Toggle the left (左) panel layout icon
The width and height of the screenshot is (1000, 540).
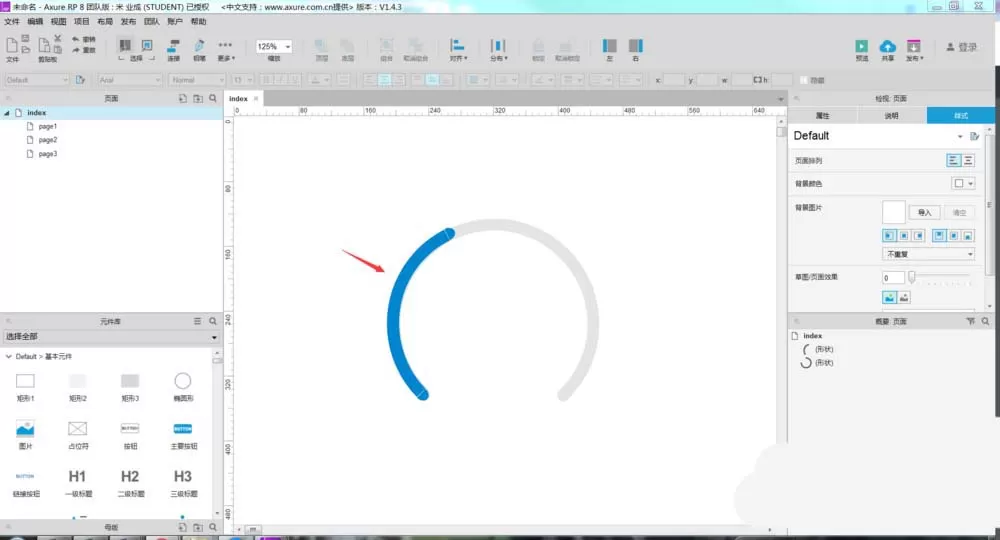point(609,46)
